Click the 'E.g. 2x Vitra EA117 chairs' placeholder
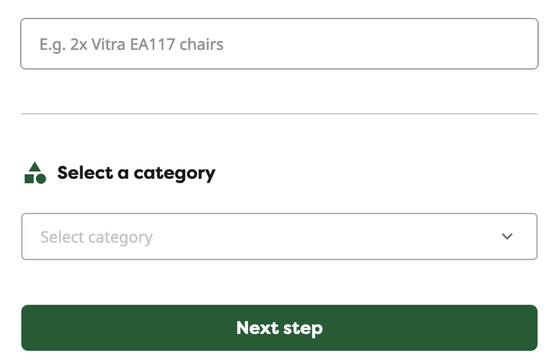This screenshot has height=362, width=560. pyautogui.click(x=131, y=45)
